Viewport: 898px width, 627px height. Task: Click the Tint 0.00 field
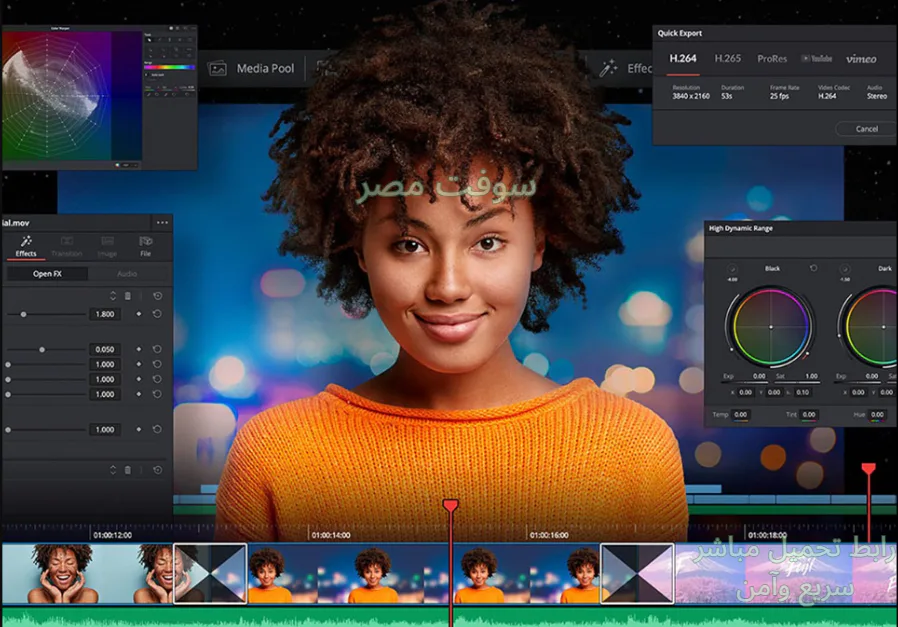(809, 415)
